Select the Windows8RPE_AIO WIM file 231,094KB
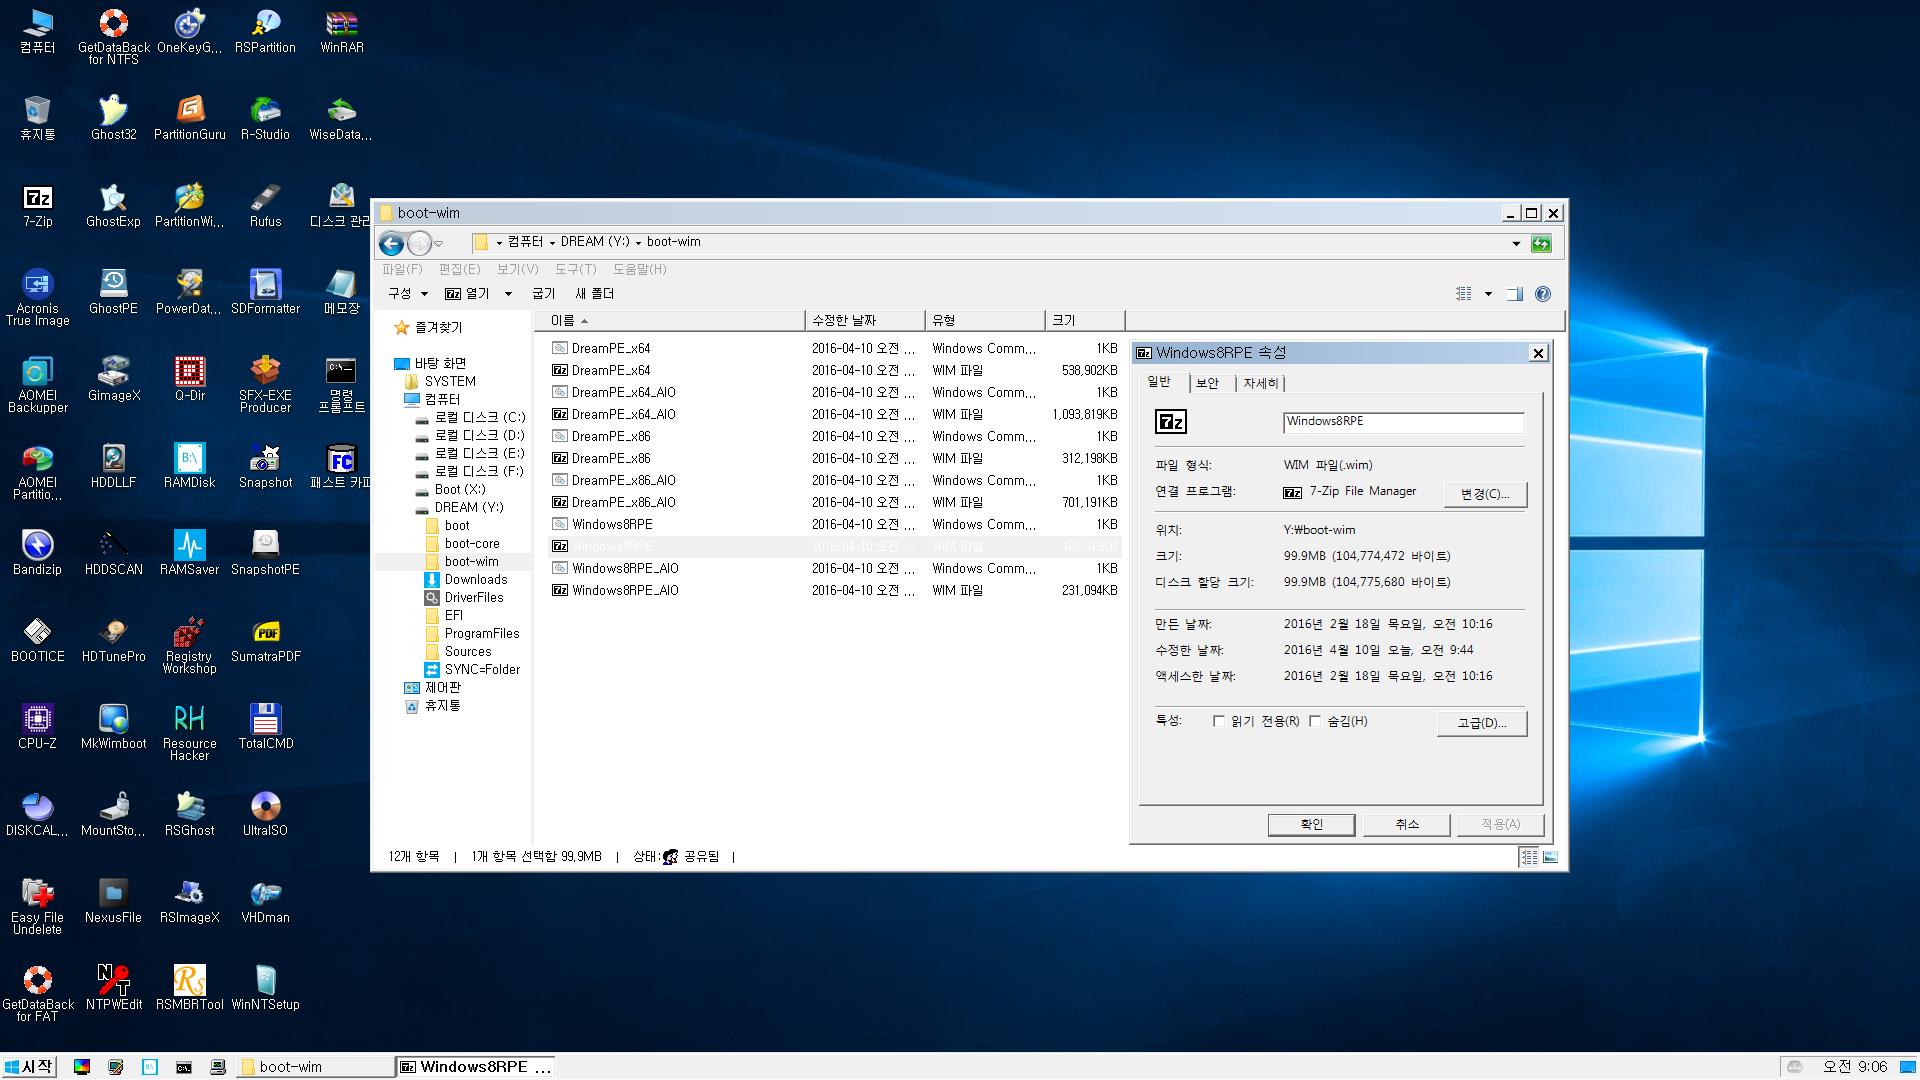 point(835,590)
